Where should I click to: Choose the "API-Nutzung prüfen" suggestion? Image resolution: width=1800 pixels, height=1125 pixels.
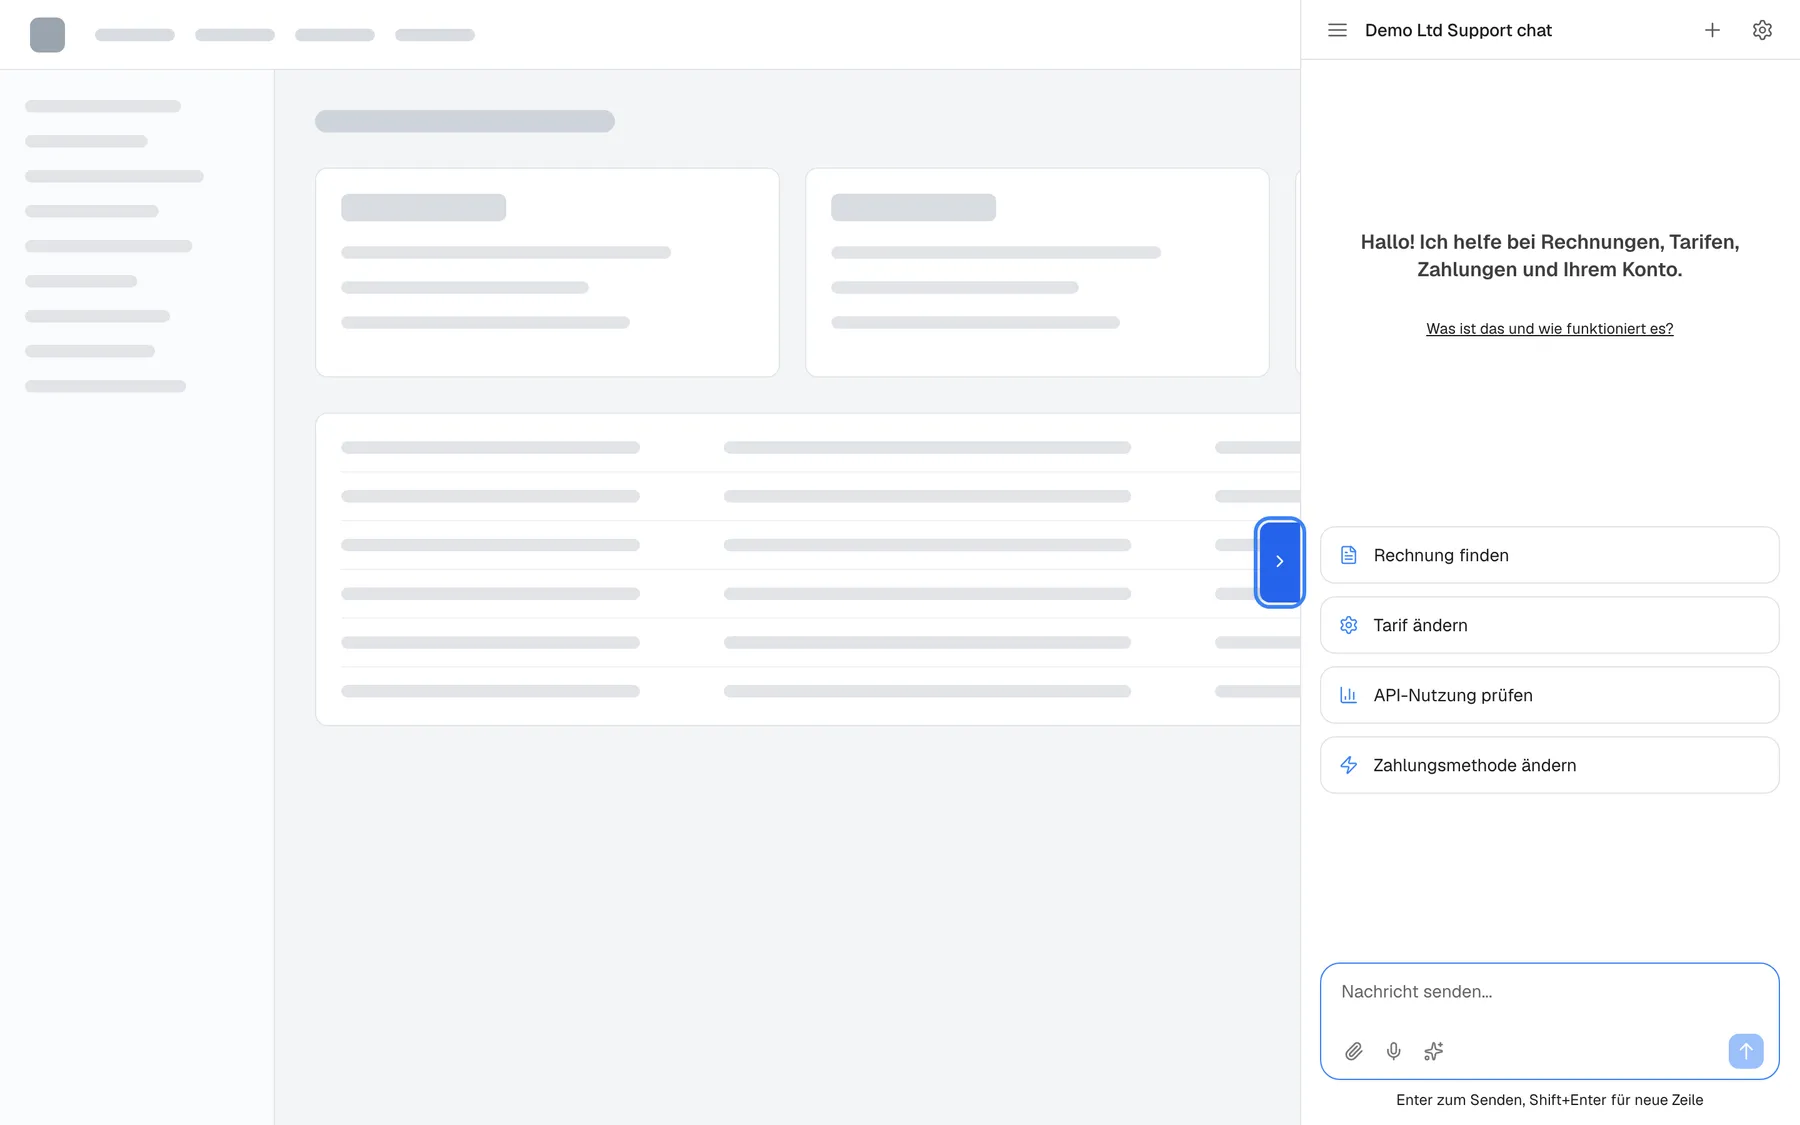[1549, 695]
